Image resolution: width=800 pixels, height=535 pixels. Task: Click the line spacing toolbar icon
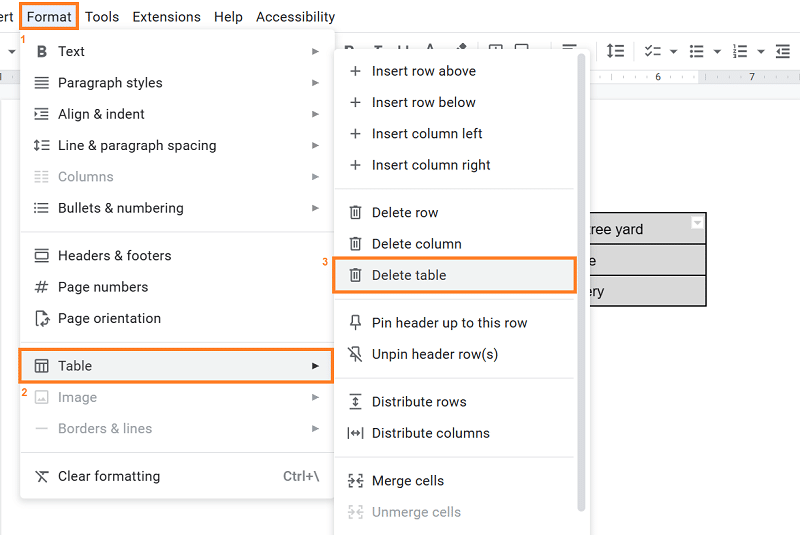point(615,51)
